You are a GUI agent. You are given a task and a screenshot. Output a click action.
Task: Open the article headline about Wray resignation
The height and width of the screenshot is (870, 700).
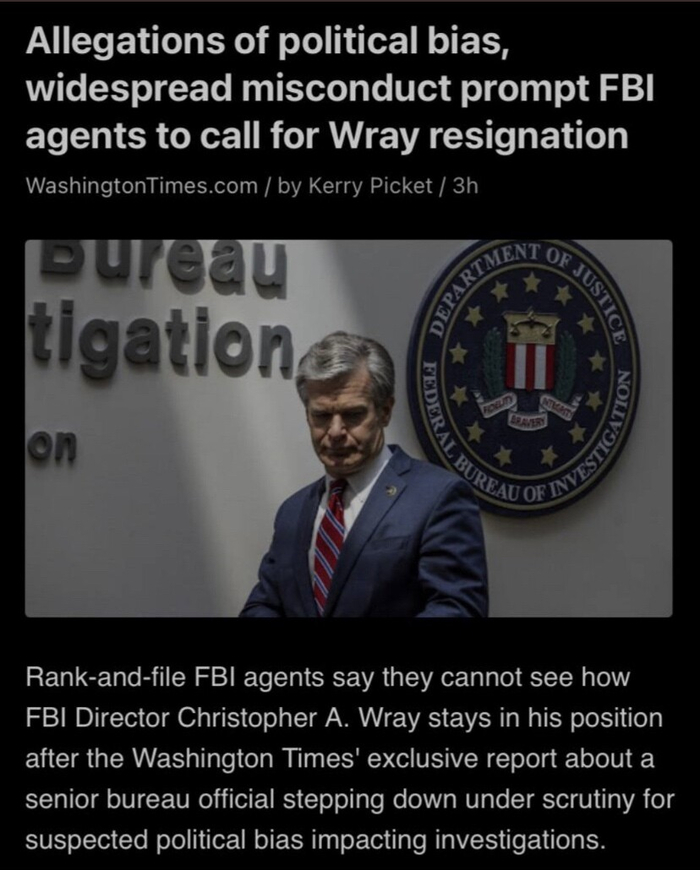(339, 88)
